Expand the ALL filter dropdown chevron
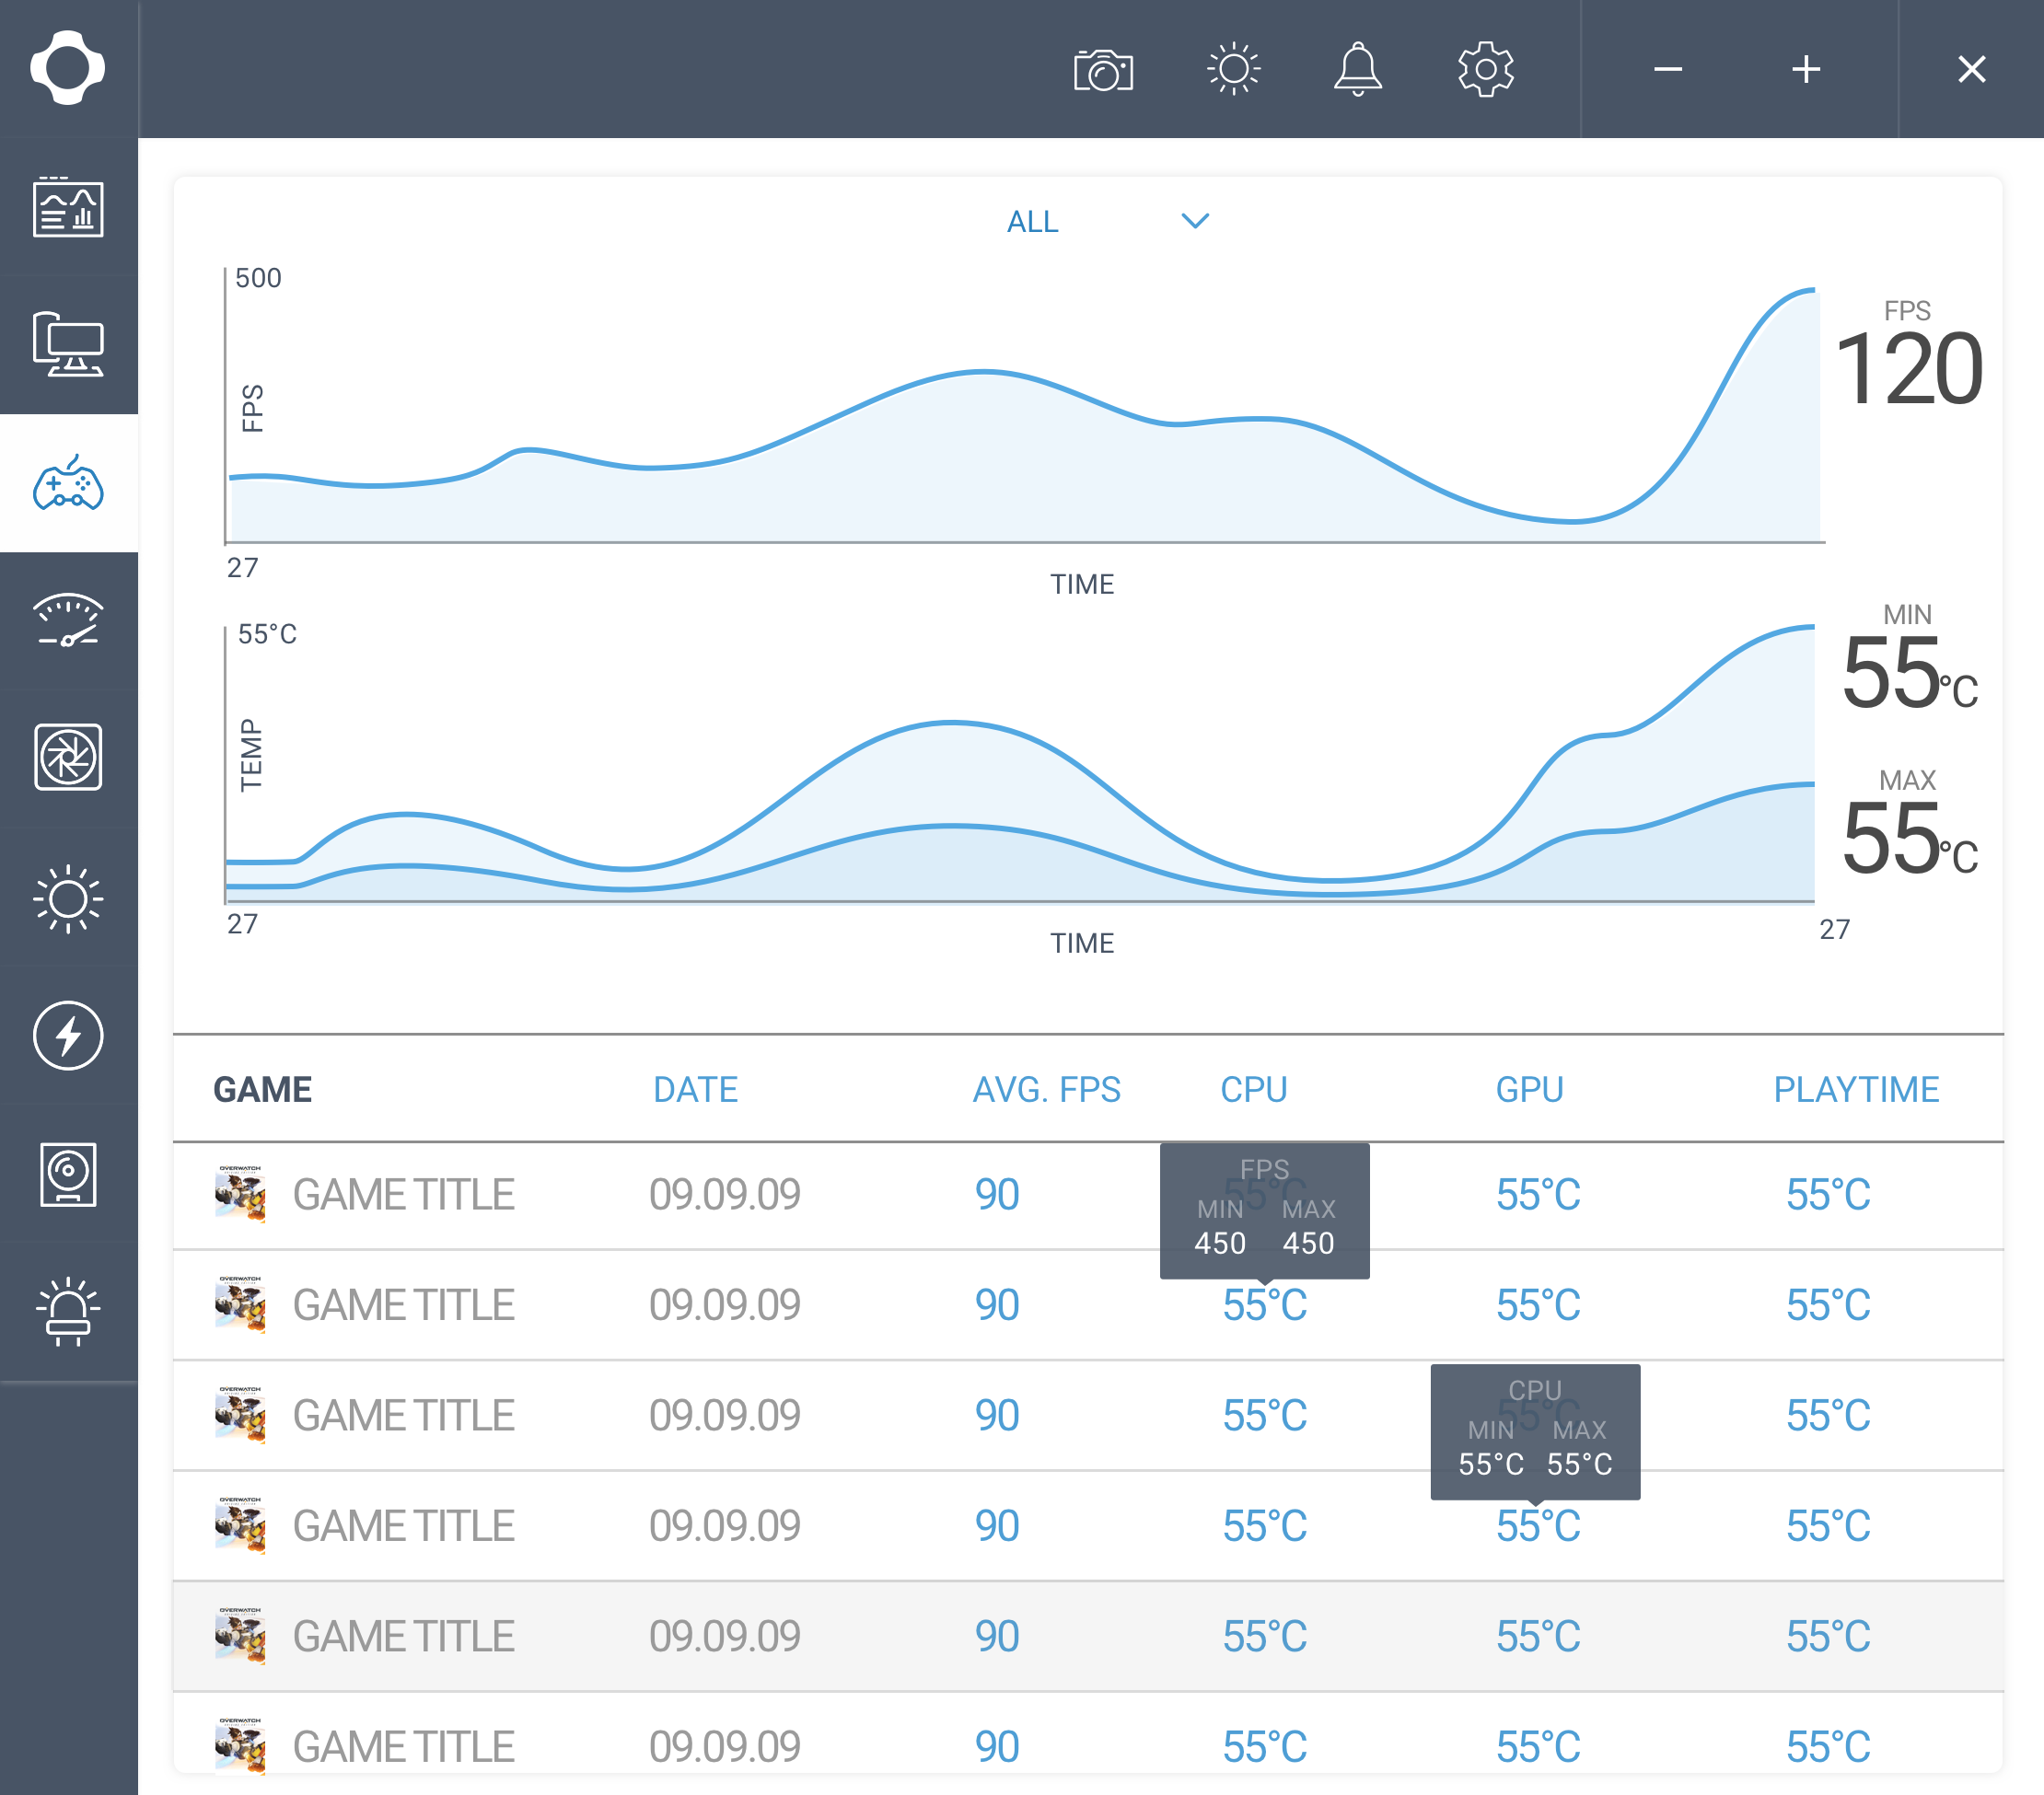The image size is (2044, 1795). coord(1195,221)
